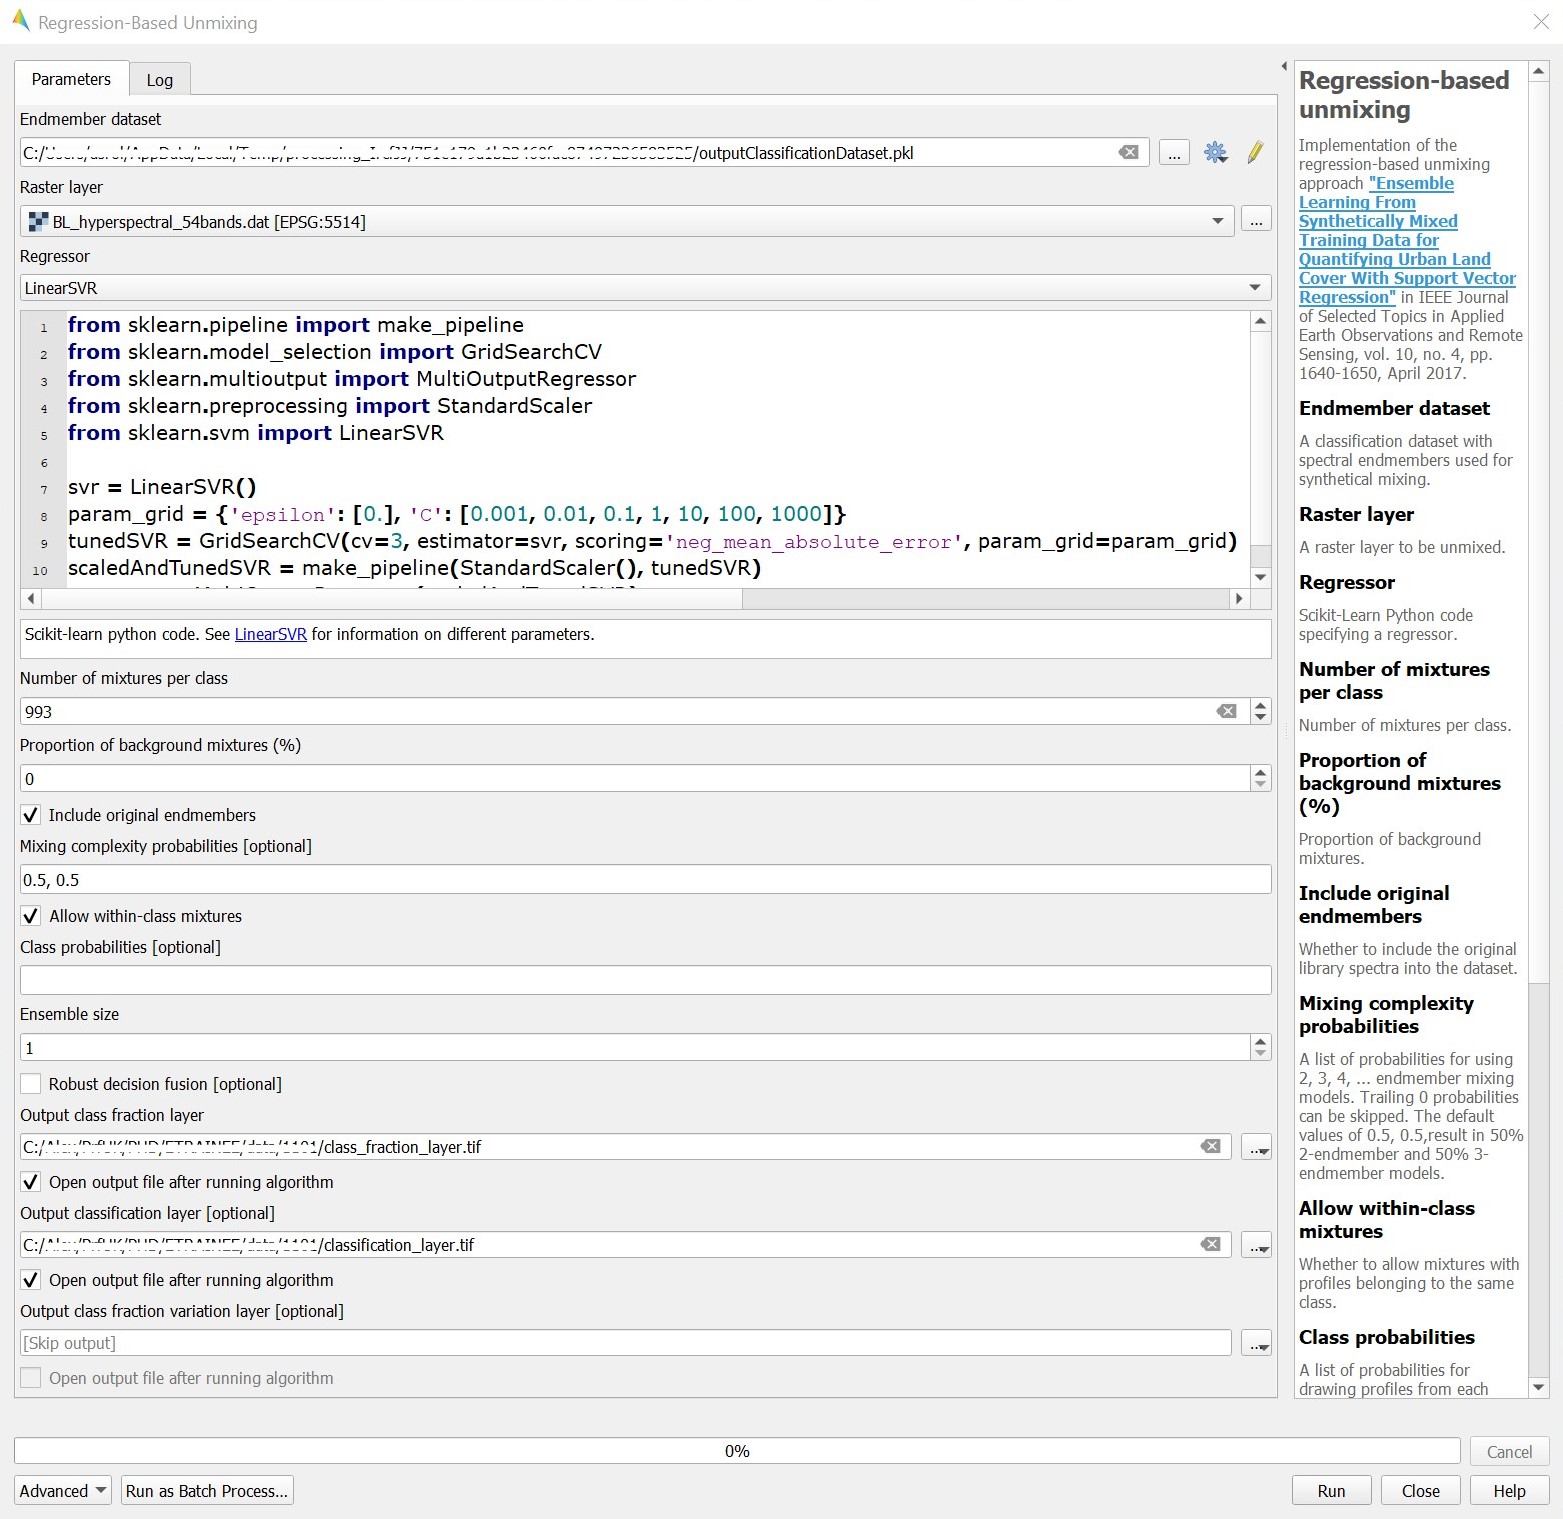1563x1519 pixels.
Task: Clear the Endmember dataset file path
Action: click(1128, 152)
